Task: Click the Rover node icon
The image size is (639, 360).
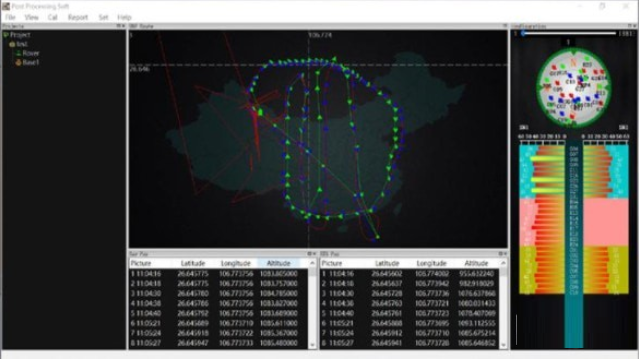Action: (18, 53)
